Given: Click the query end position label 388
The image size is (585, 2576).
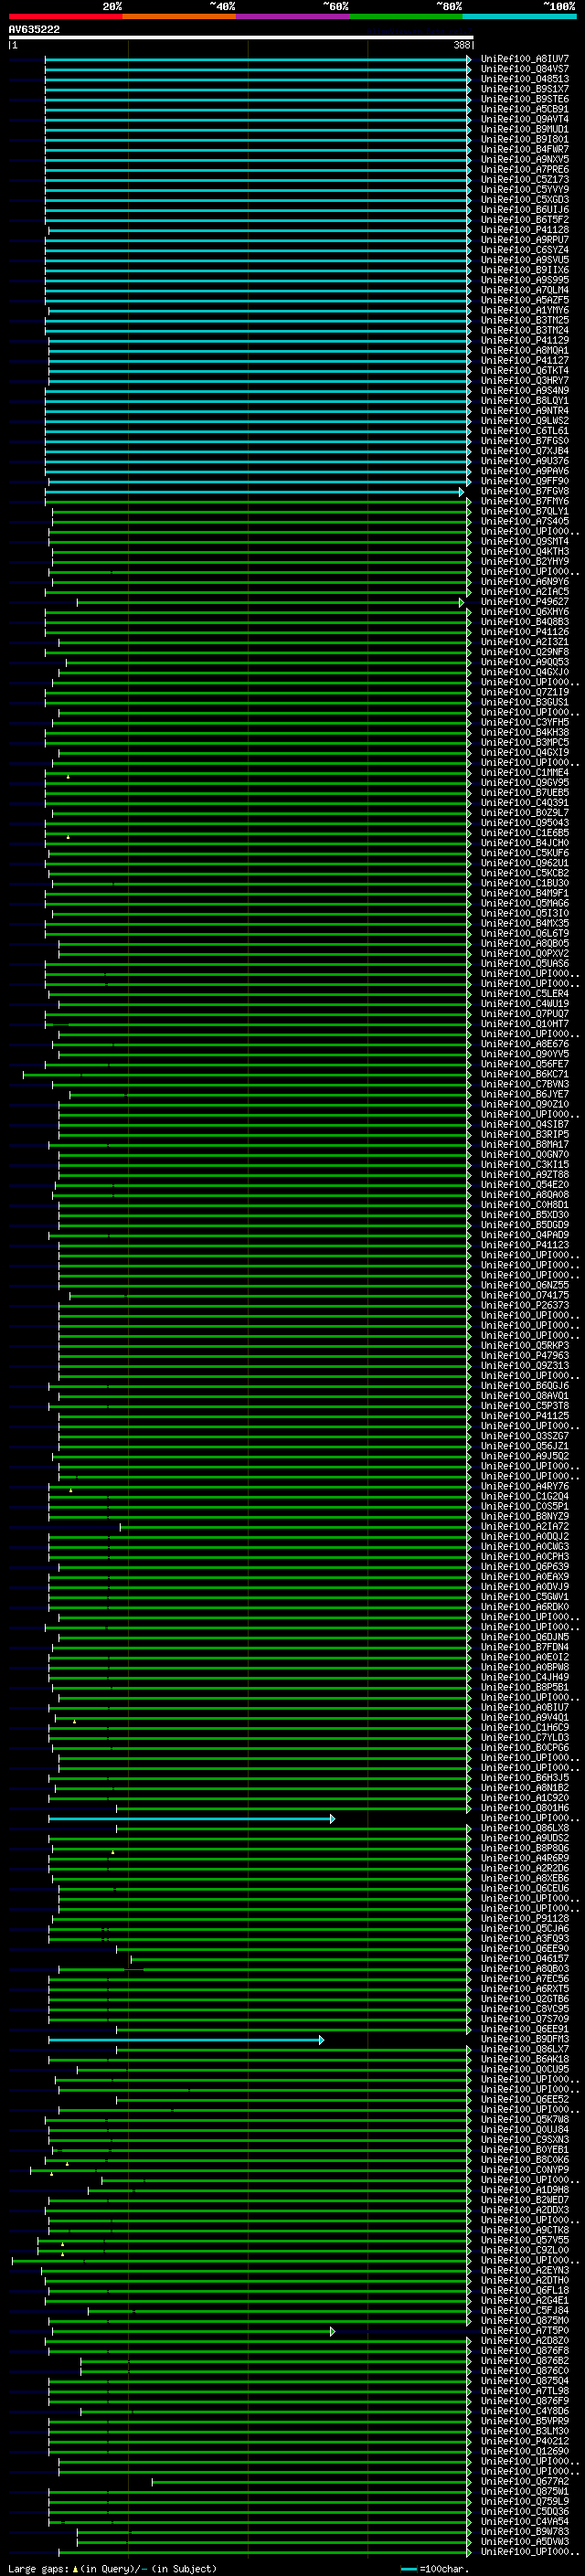Looking at the screenshot, I should (x=461, y=45).
